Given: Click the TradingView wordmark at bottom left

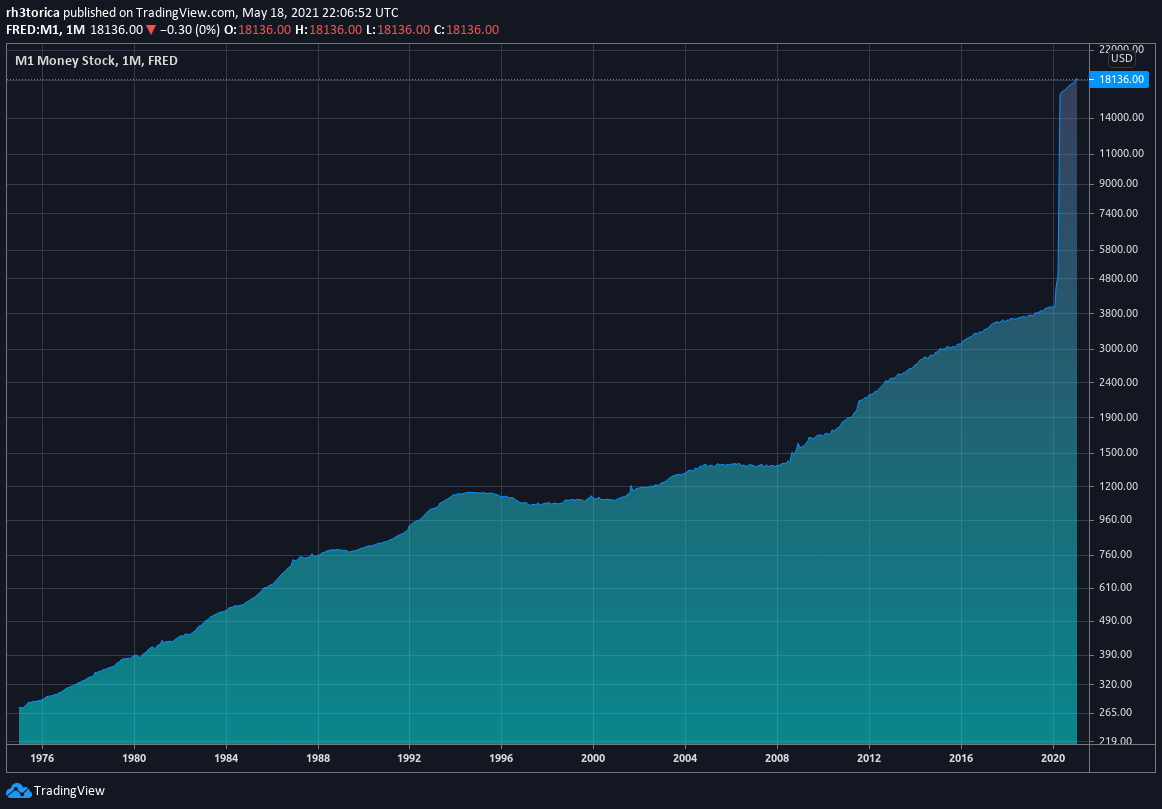Looking at the screenshot, I should tap(70, 790).
